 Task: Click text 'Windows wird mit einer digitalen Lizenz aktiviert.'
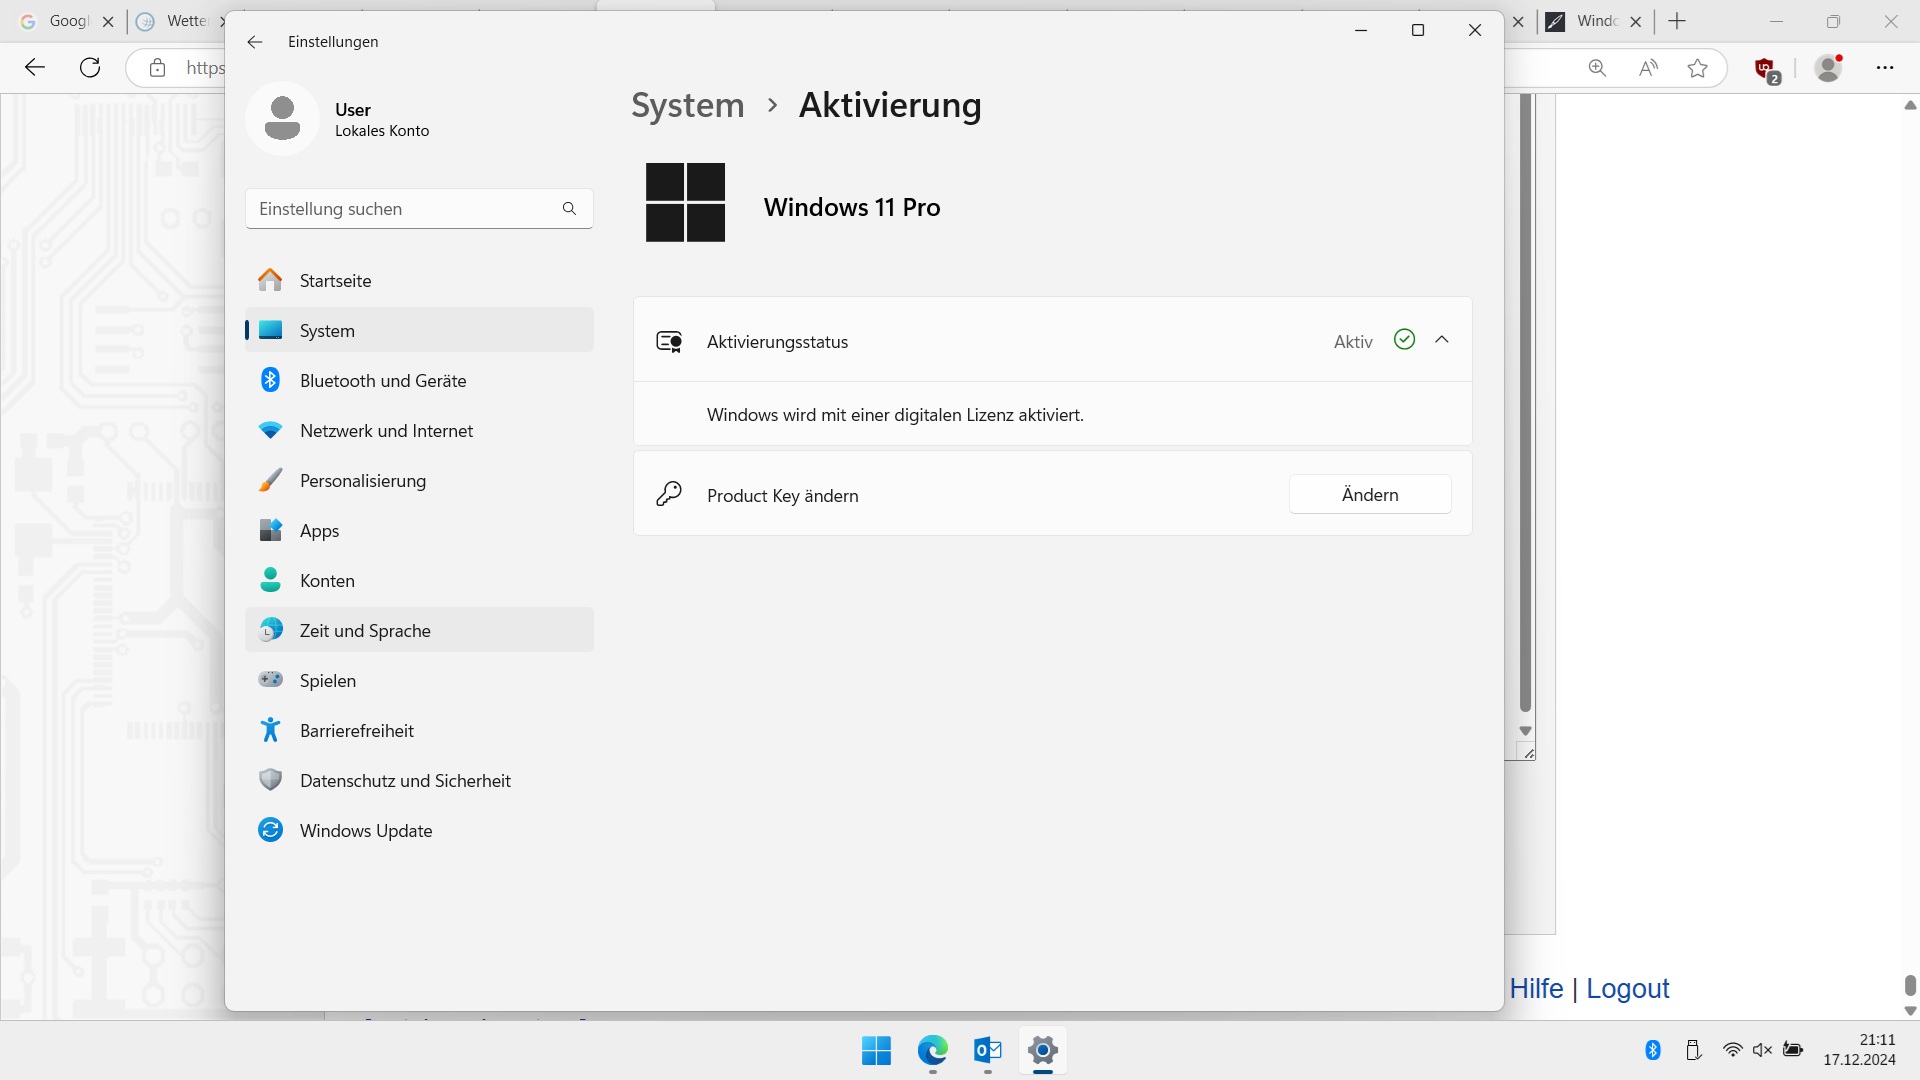point(895,415)
